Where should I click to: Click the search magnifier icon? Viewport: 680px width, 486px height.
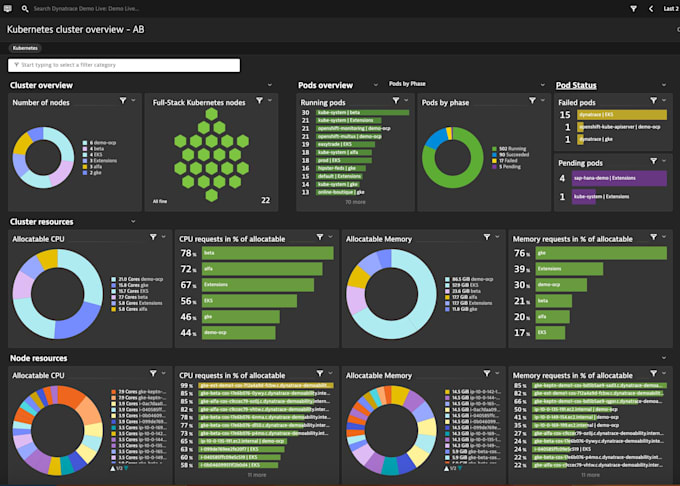25,8
